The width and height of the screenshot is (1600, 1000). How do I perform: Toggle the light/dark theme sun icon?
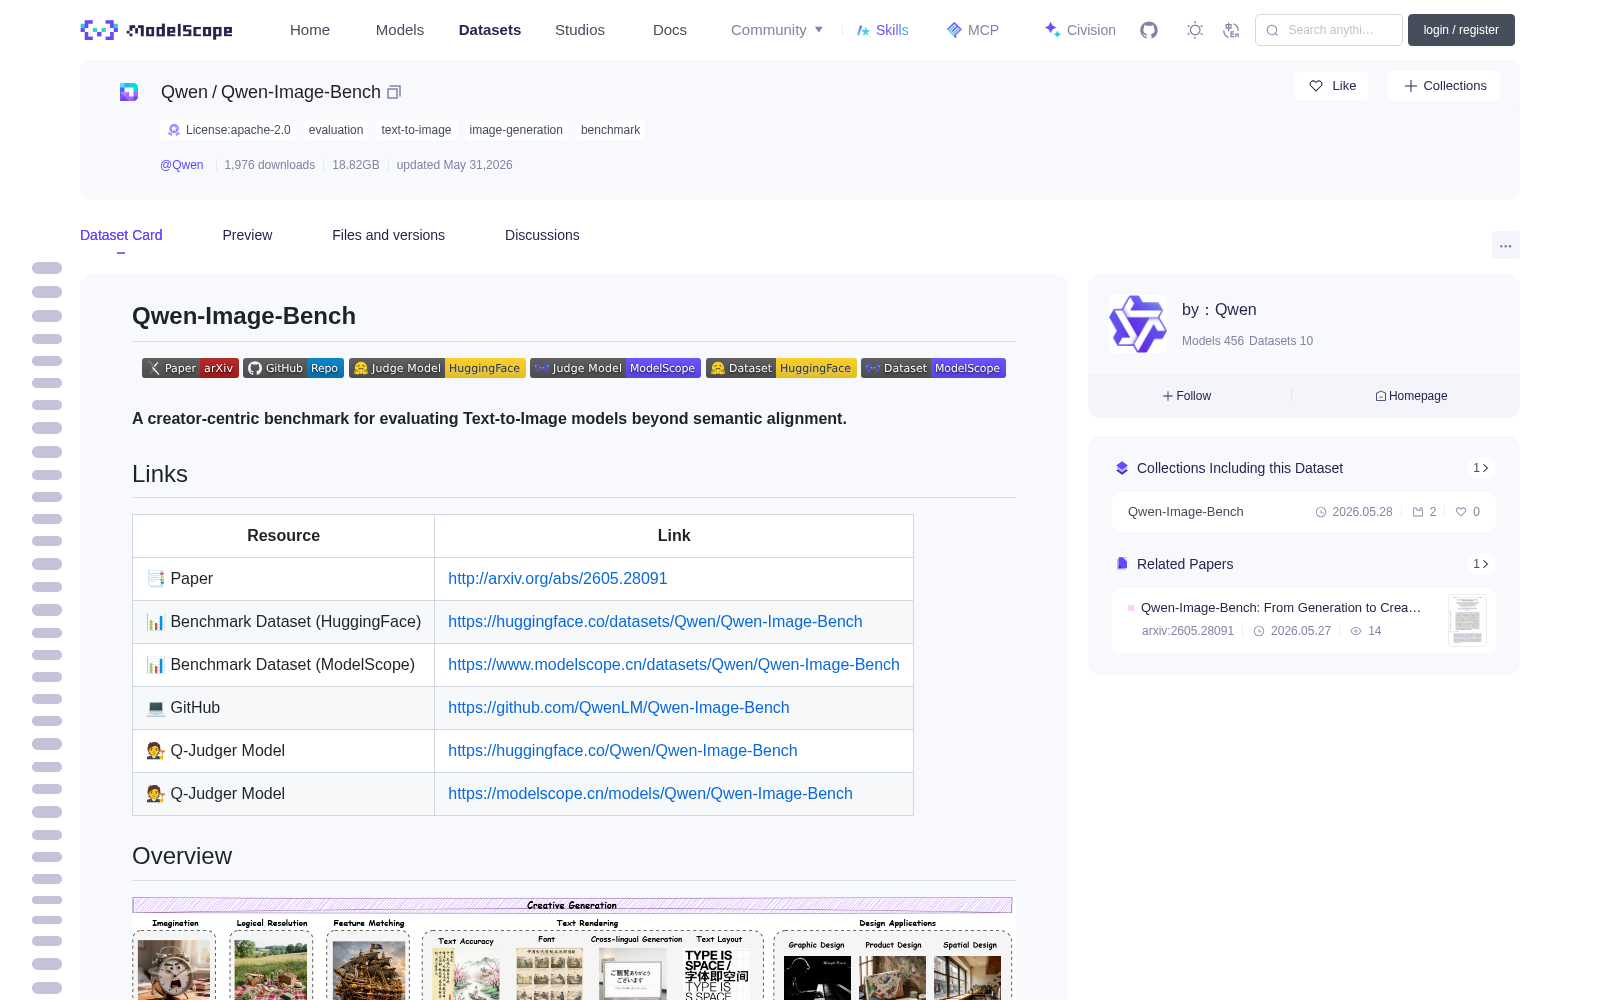1195,30
